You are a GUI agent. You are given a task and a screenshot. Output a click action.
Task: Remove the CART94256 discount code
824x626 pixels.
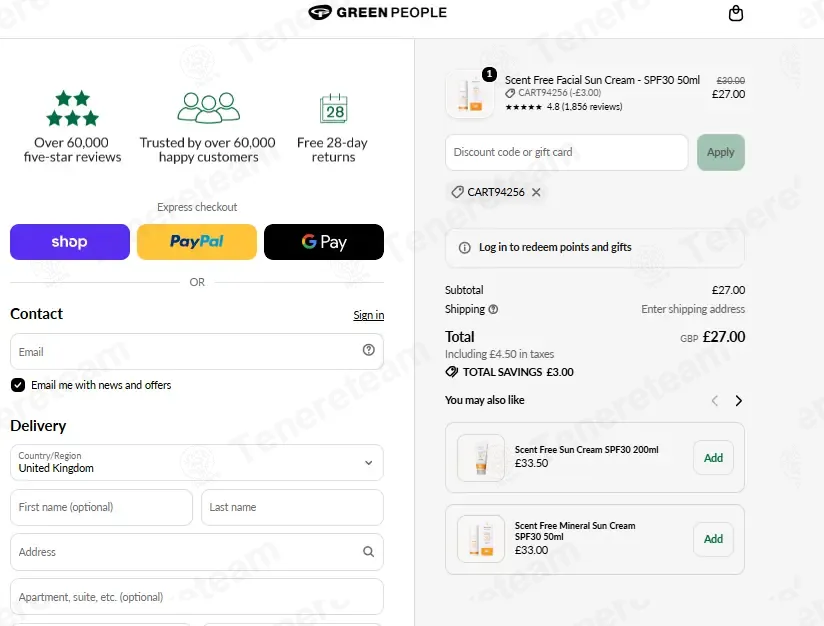point(536,192)
